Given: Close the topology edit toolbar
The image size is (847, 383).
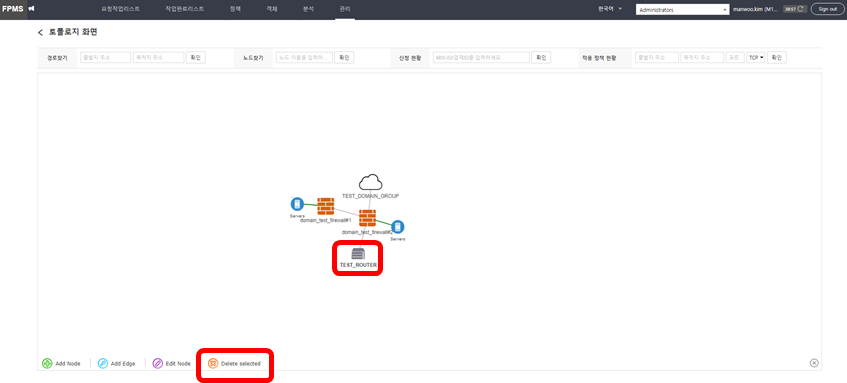Looking at the screenshot, I should pos(814,363).
